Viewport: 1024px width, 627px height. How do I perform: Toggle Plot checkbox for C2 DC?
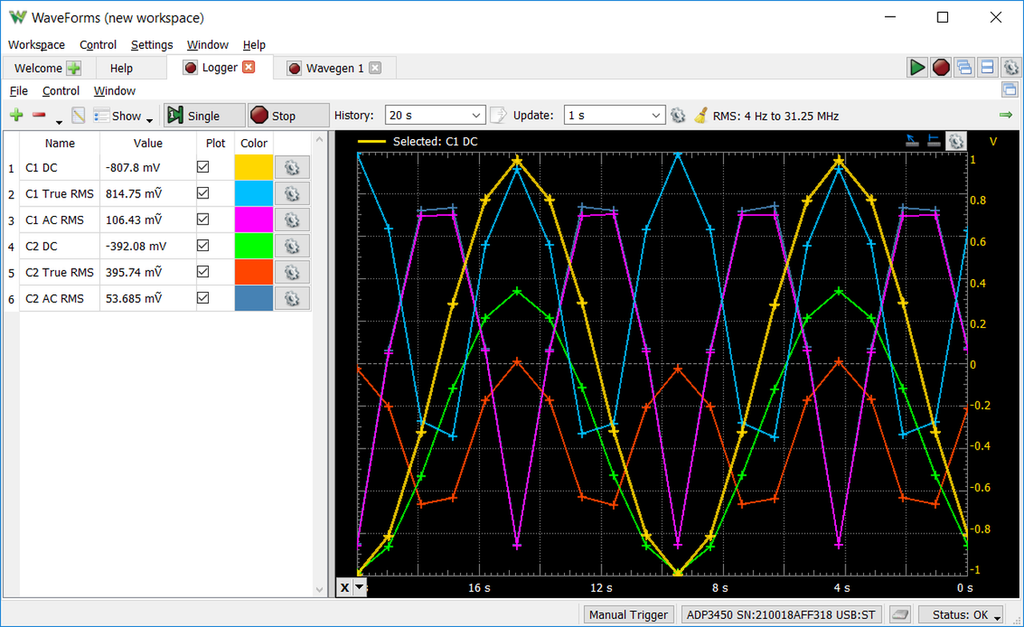[x=203, y=246]
